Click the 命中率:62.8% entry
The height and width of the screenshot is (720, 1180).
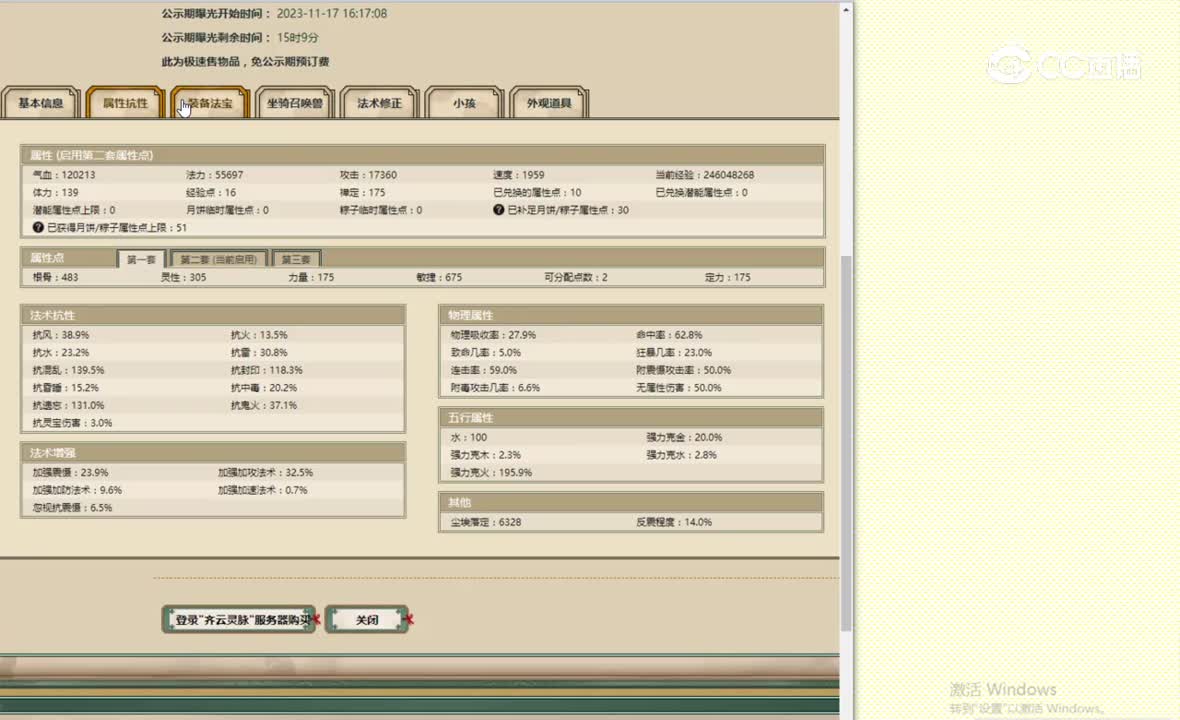click(669, 335)
